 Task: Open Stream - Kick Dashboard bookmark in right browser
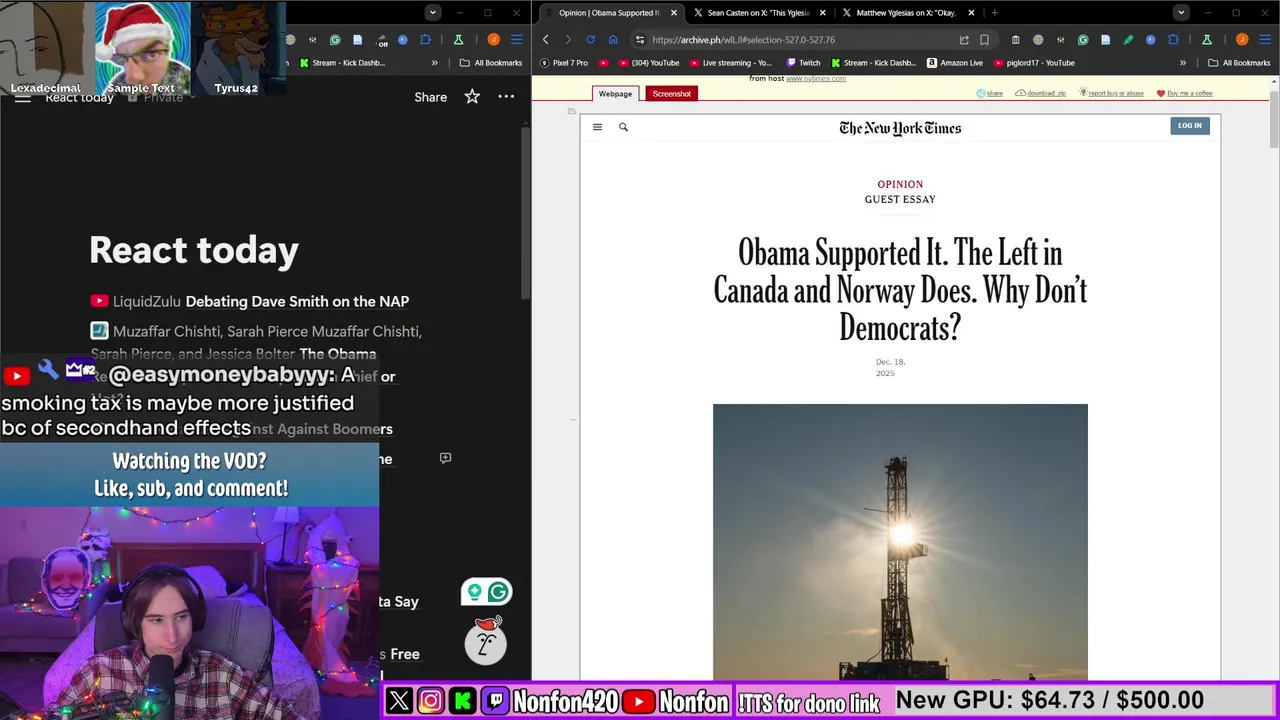coord(873,63)
